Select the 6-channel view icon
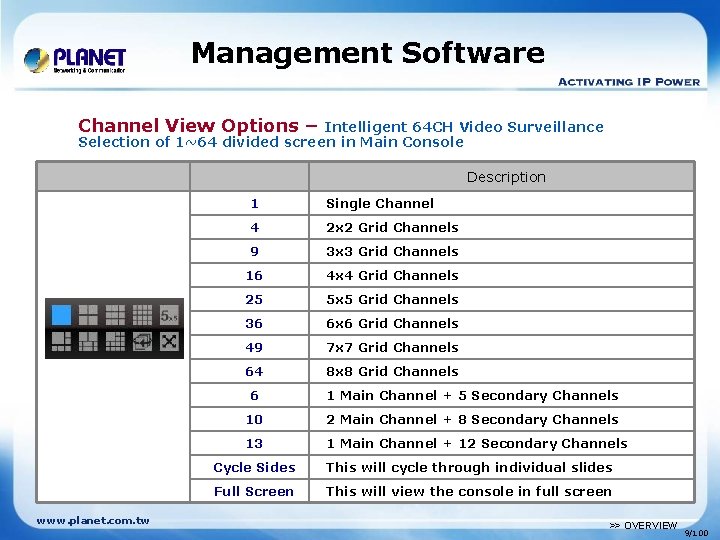720x540 pixels. tap(62, 342)
